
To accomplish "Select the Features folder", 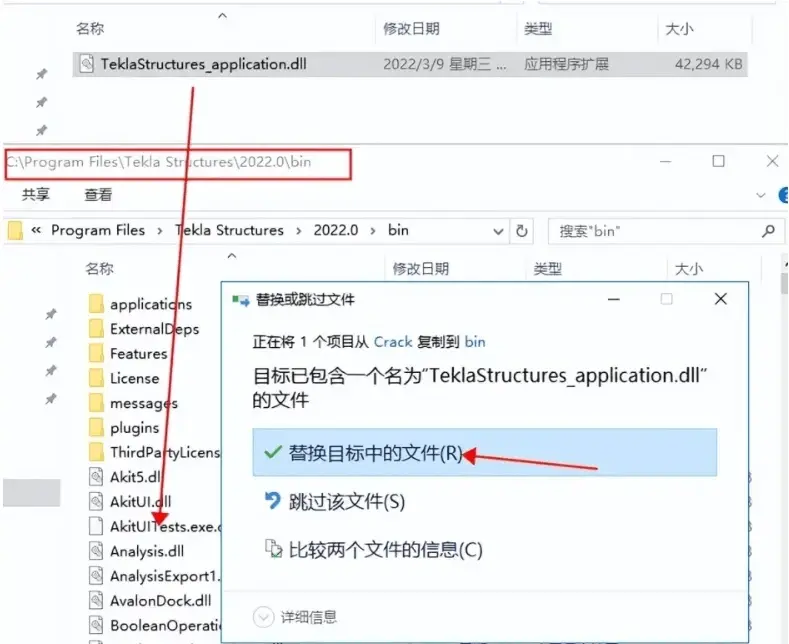I will click(128, 353).
